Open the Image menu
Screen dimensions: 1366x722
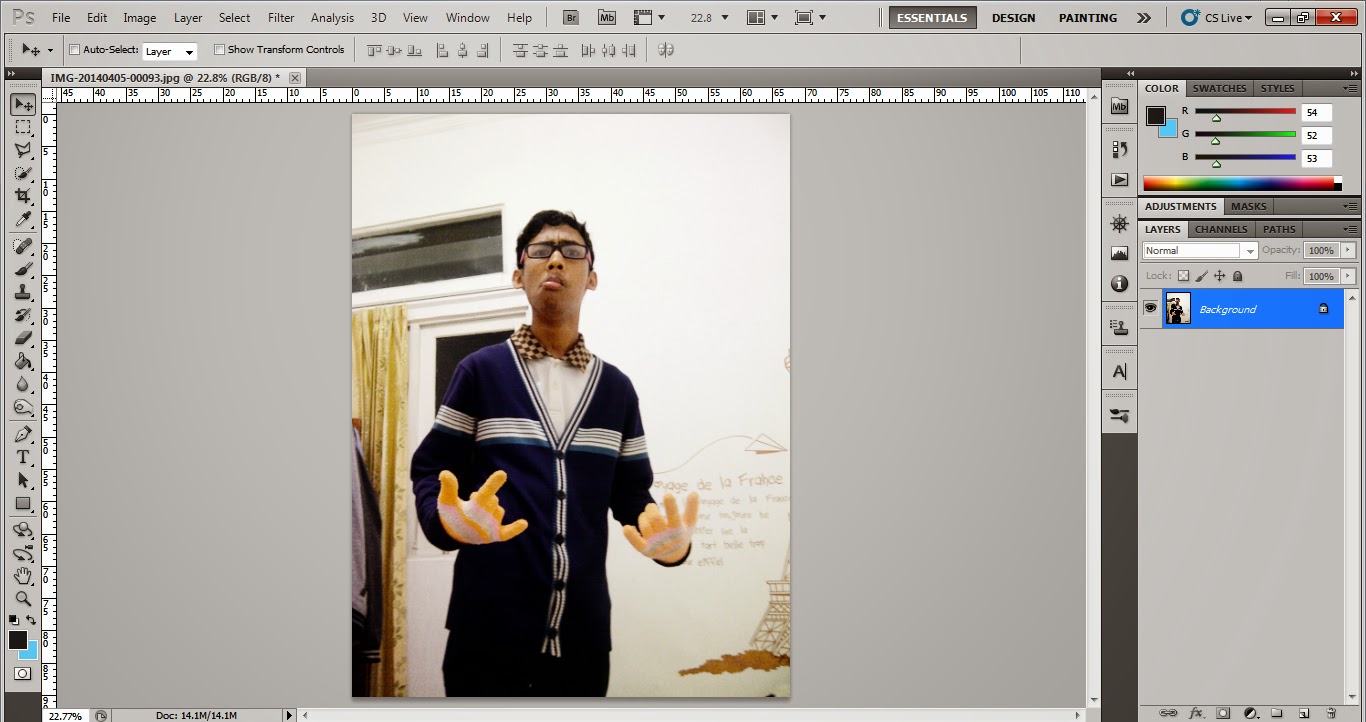pyautogui.click(x=139, y=18)
